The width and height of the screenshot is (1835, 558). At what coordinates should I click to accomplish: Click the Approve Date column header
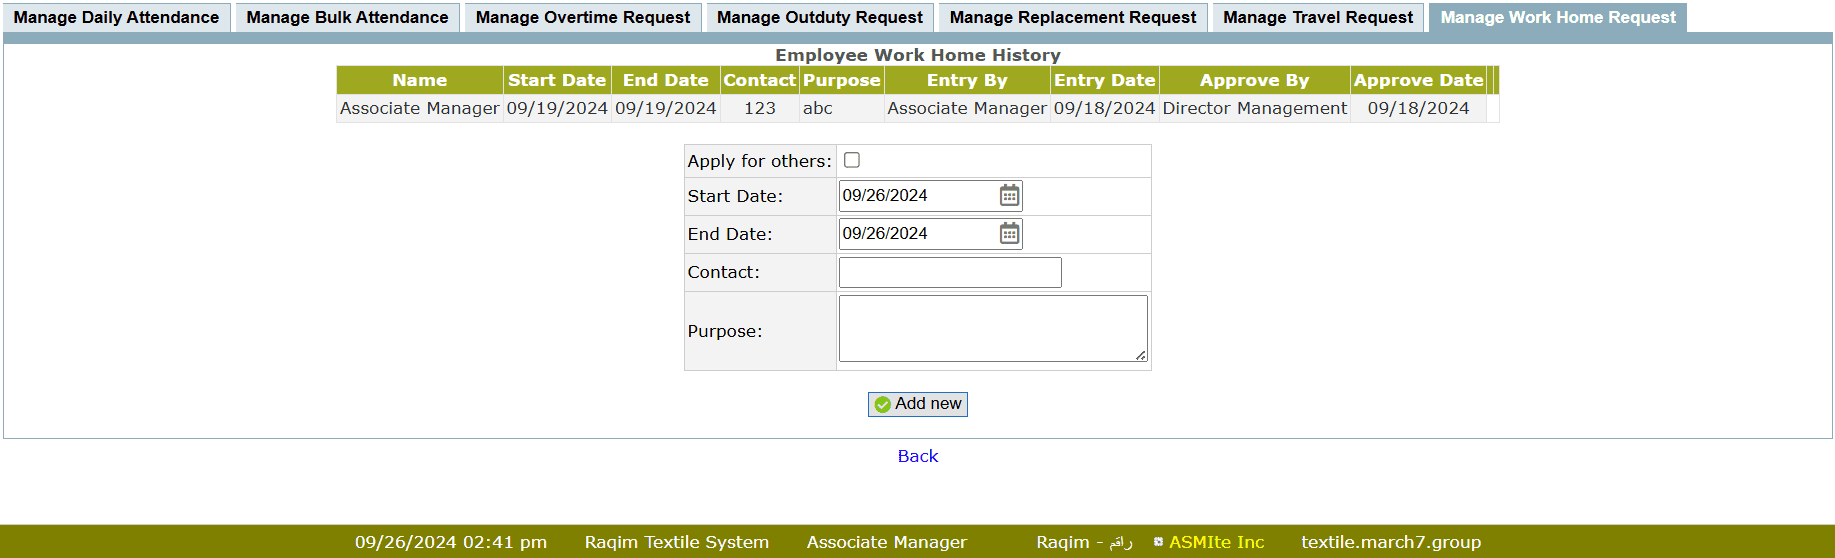[1417, 80]
